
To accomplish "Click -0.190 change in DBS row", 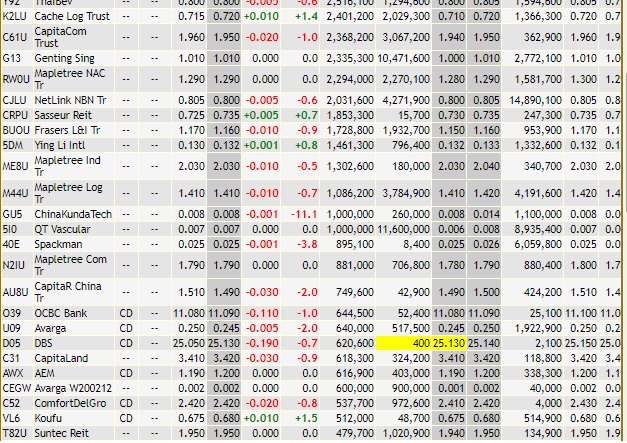I will tap(262, 343).
